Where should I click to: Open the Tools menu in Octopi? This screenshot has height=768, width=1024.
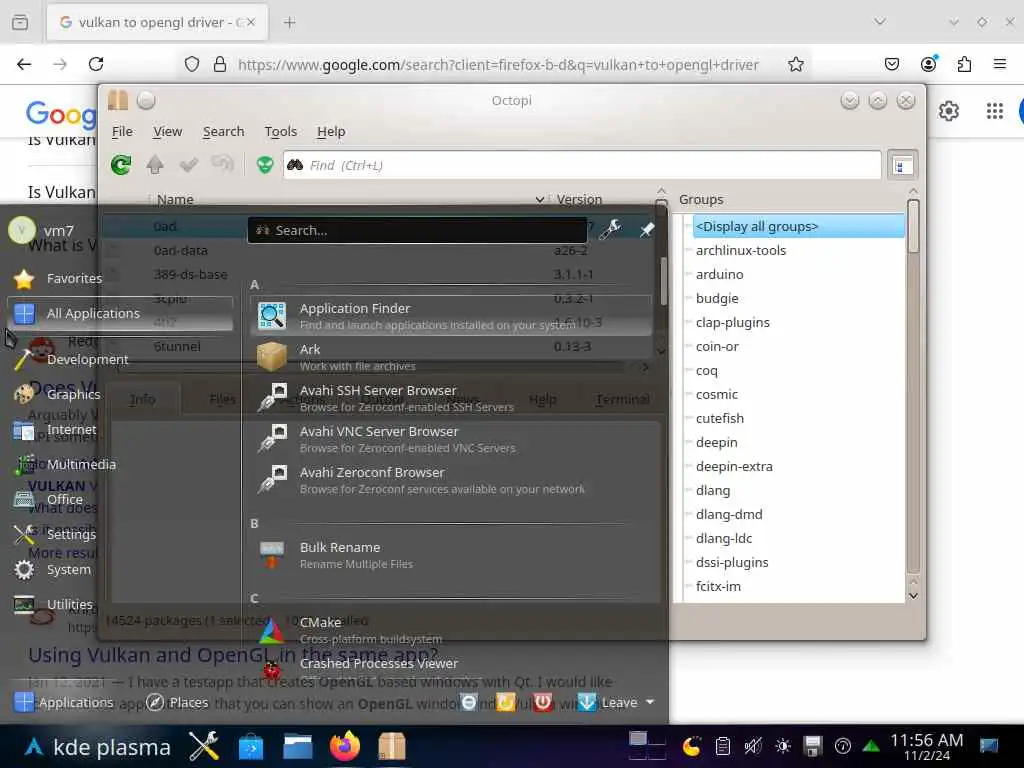pos(281,131)
